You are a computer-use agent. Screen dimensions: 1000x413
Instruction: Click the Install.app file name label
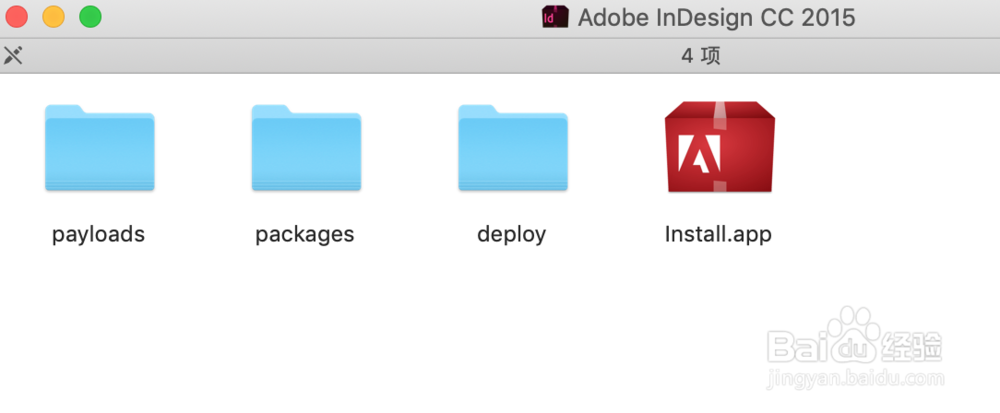point(718,235)
